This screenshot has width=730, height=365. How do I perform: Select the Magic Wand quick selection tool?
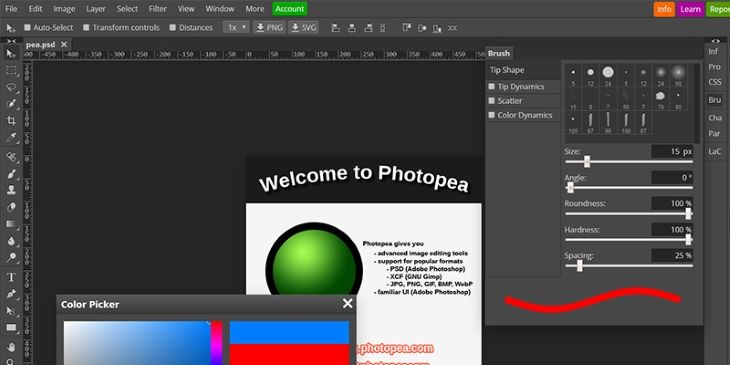(11, 104)
